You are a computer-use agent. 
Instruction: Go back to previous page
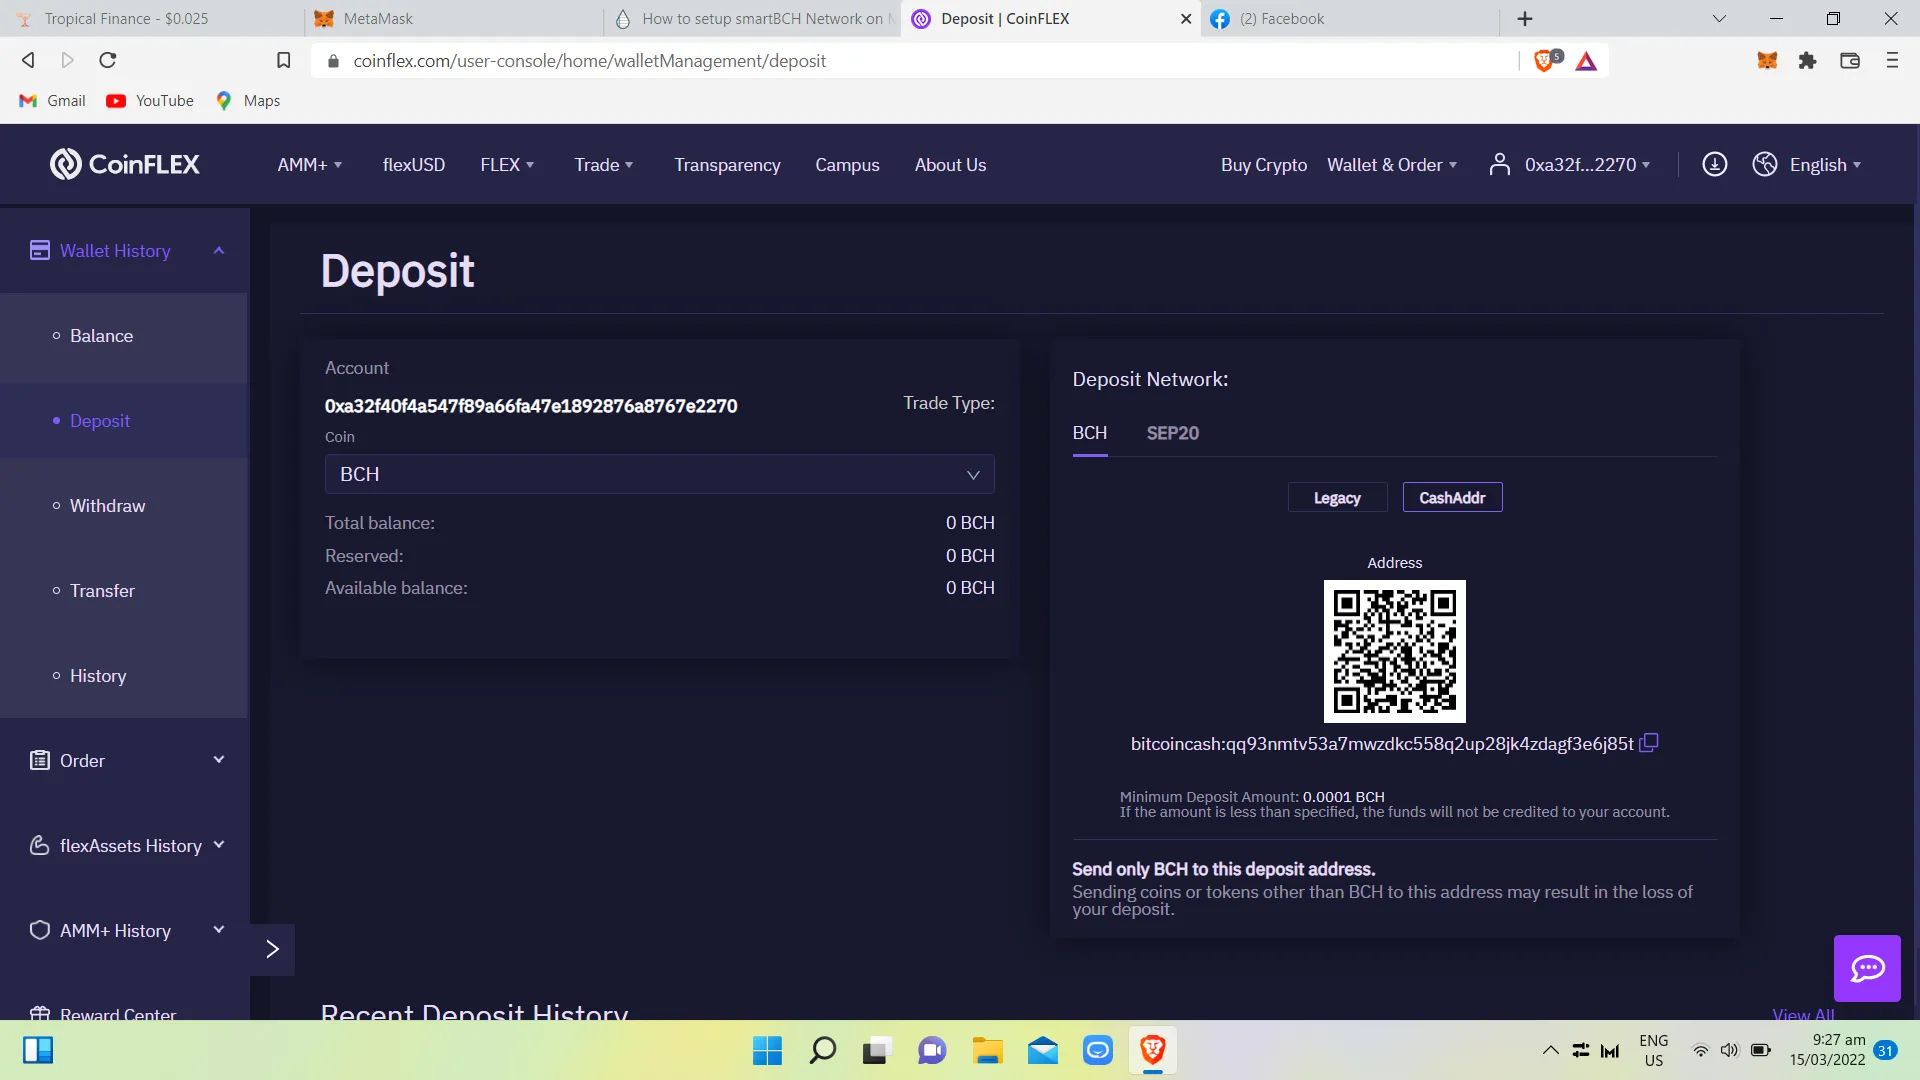point(28,61)
